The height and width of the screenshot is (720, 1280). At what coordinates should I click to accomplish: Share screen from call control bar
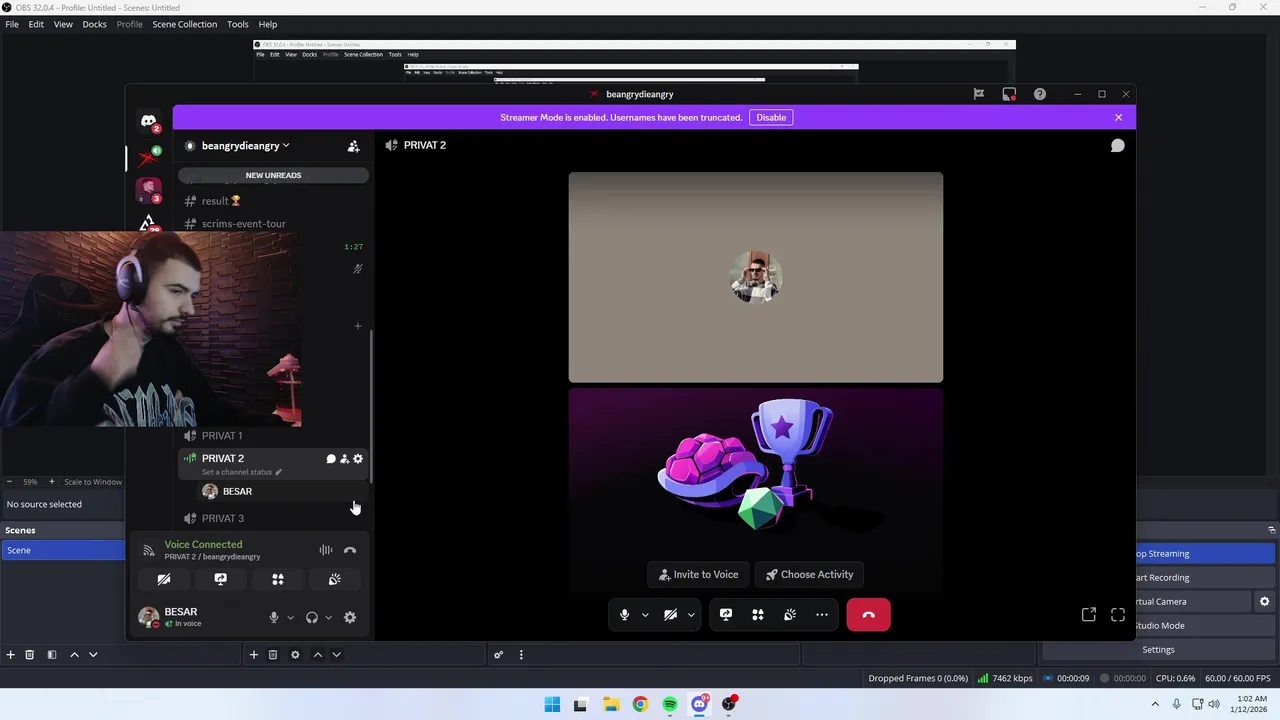point(726,614)
